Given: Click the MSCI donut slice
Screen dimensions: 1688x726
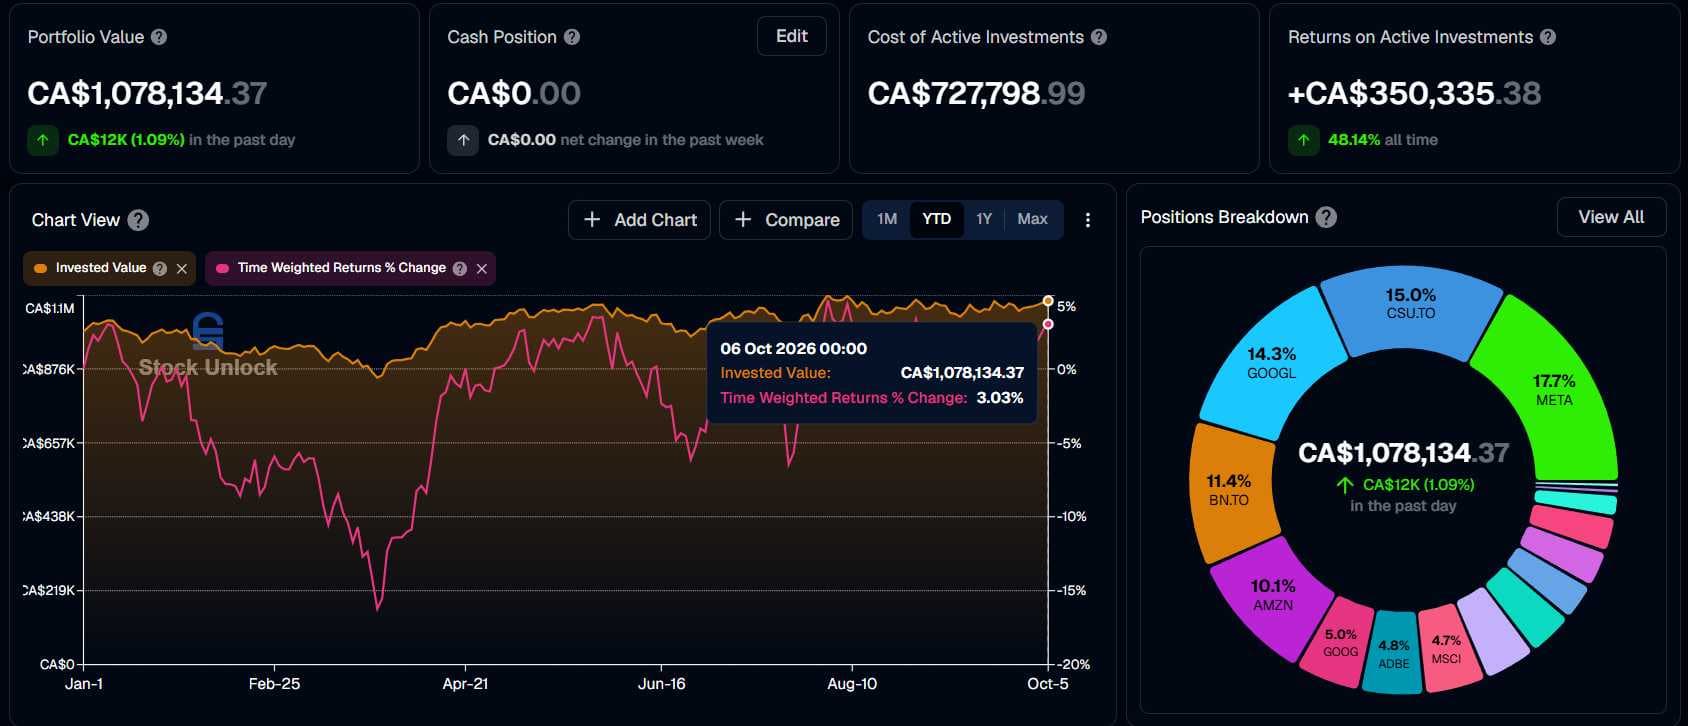Looking at the screenshot, I should (x=1446, y=649).
